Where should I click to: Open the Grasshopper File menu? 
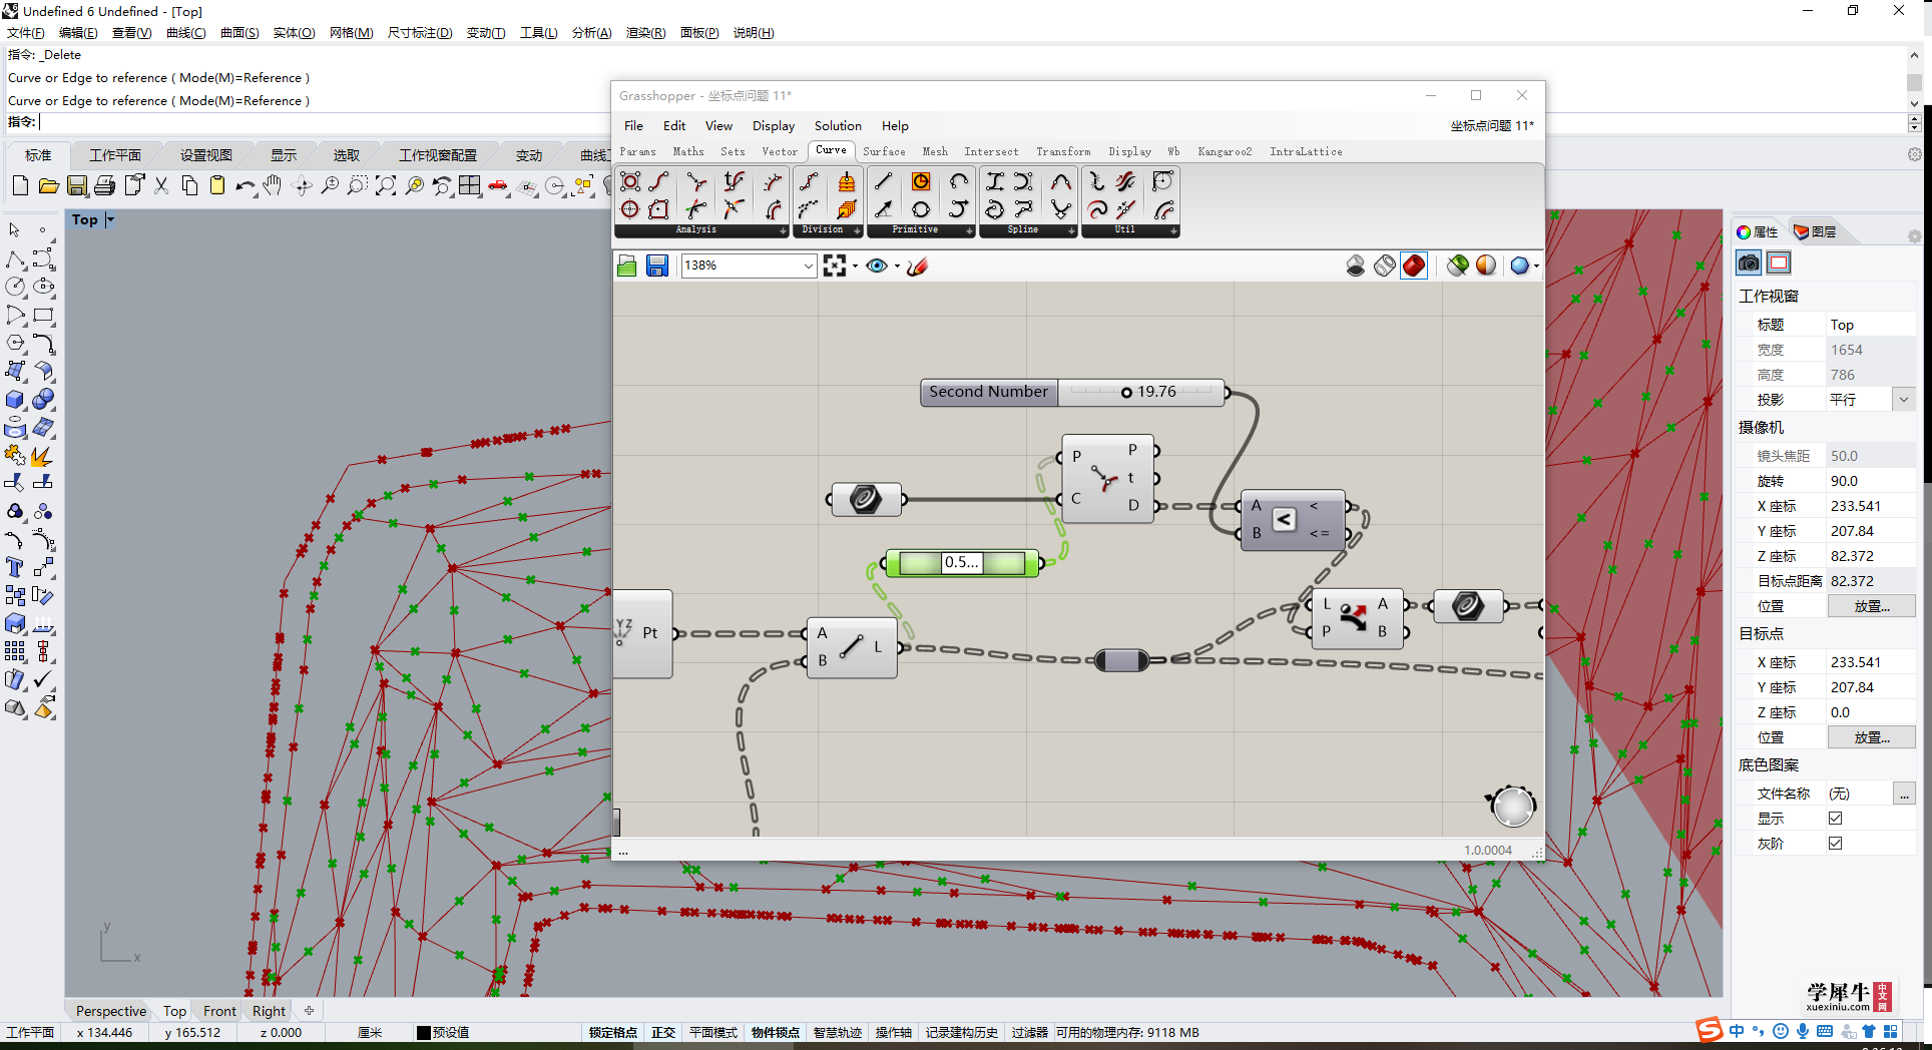click(634, 126)
